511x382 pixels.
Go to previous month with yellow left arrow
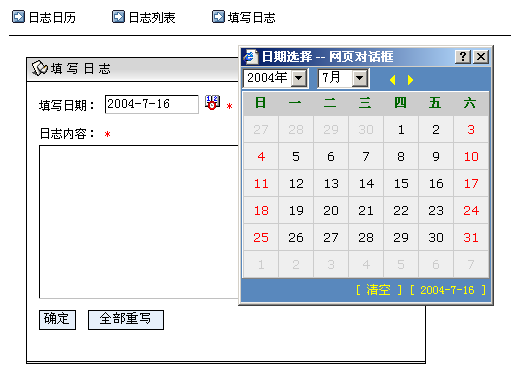click(393, 80)
